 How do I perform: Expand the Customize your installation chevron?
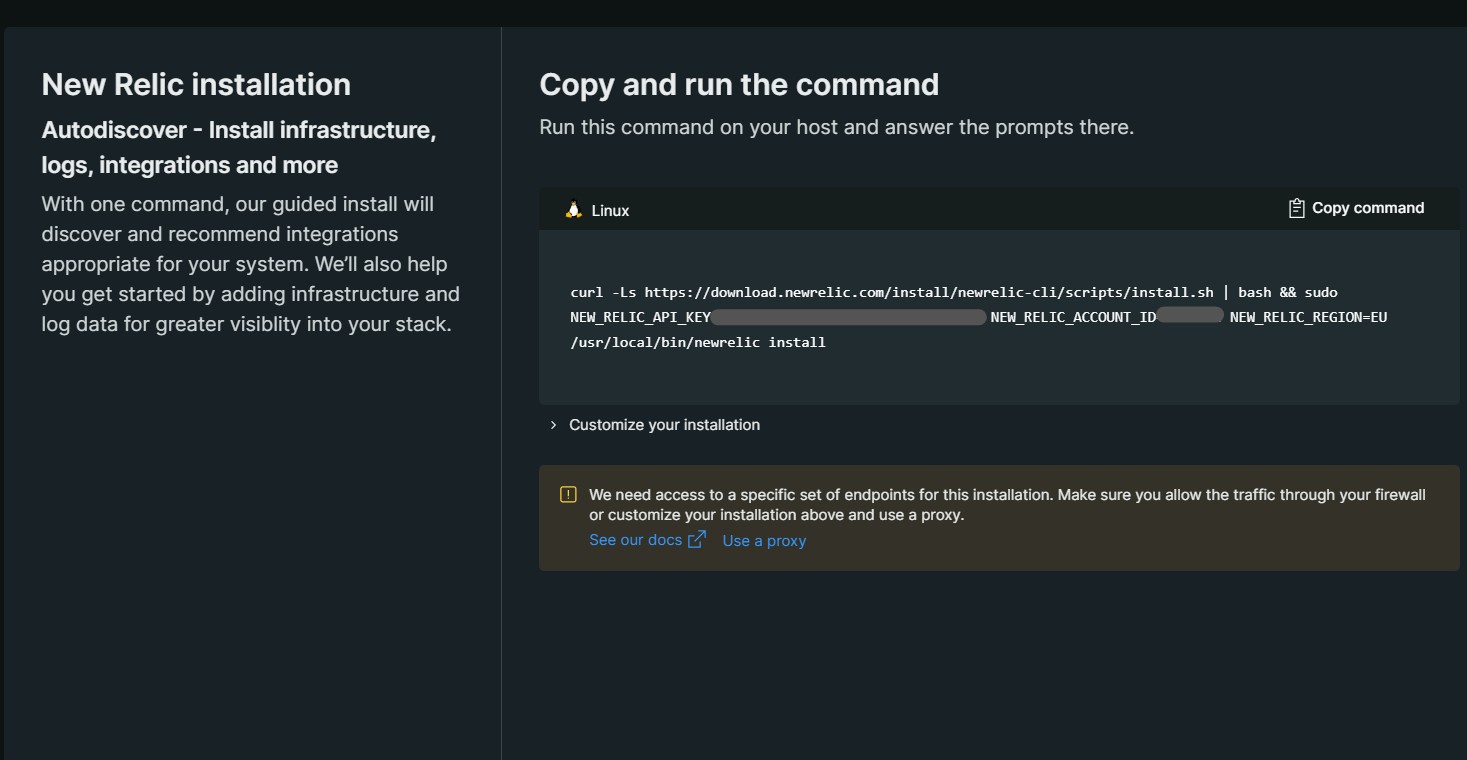553,425
